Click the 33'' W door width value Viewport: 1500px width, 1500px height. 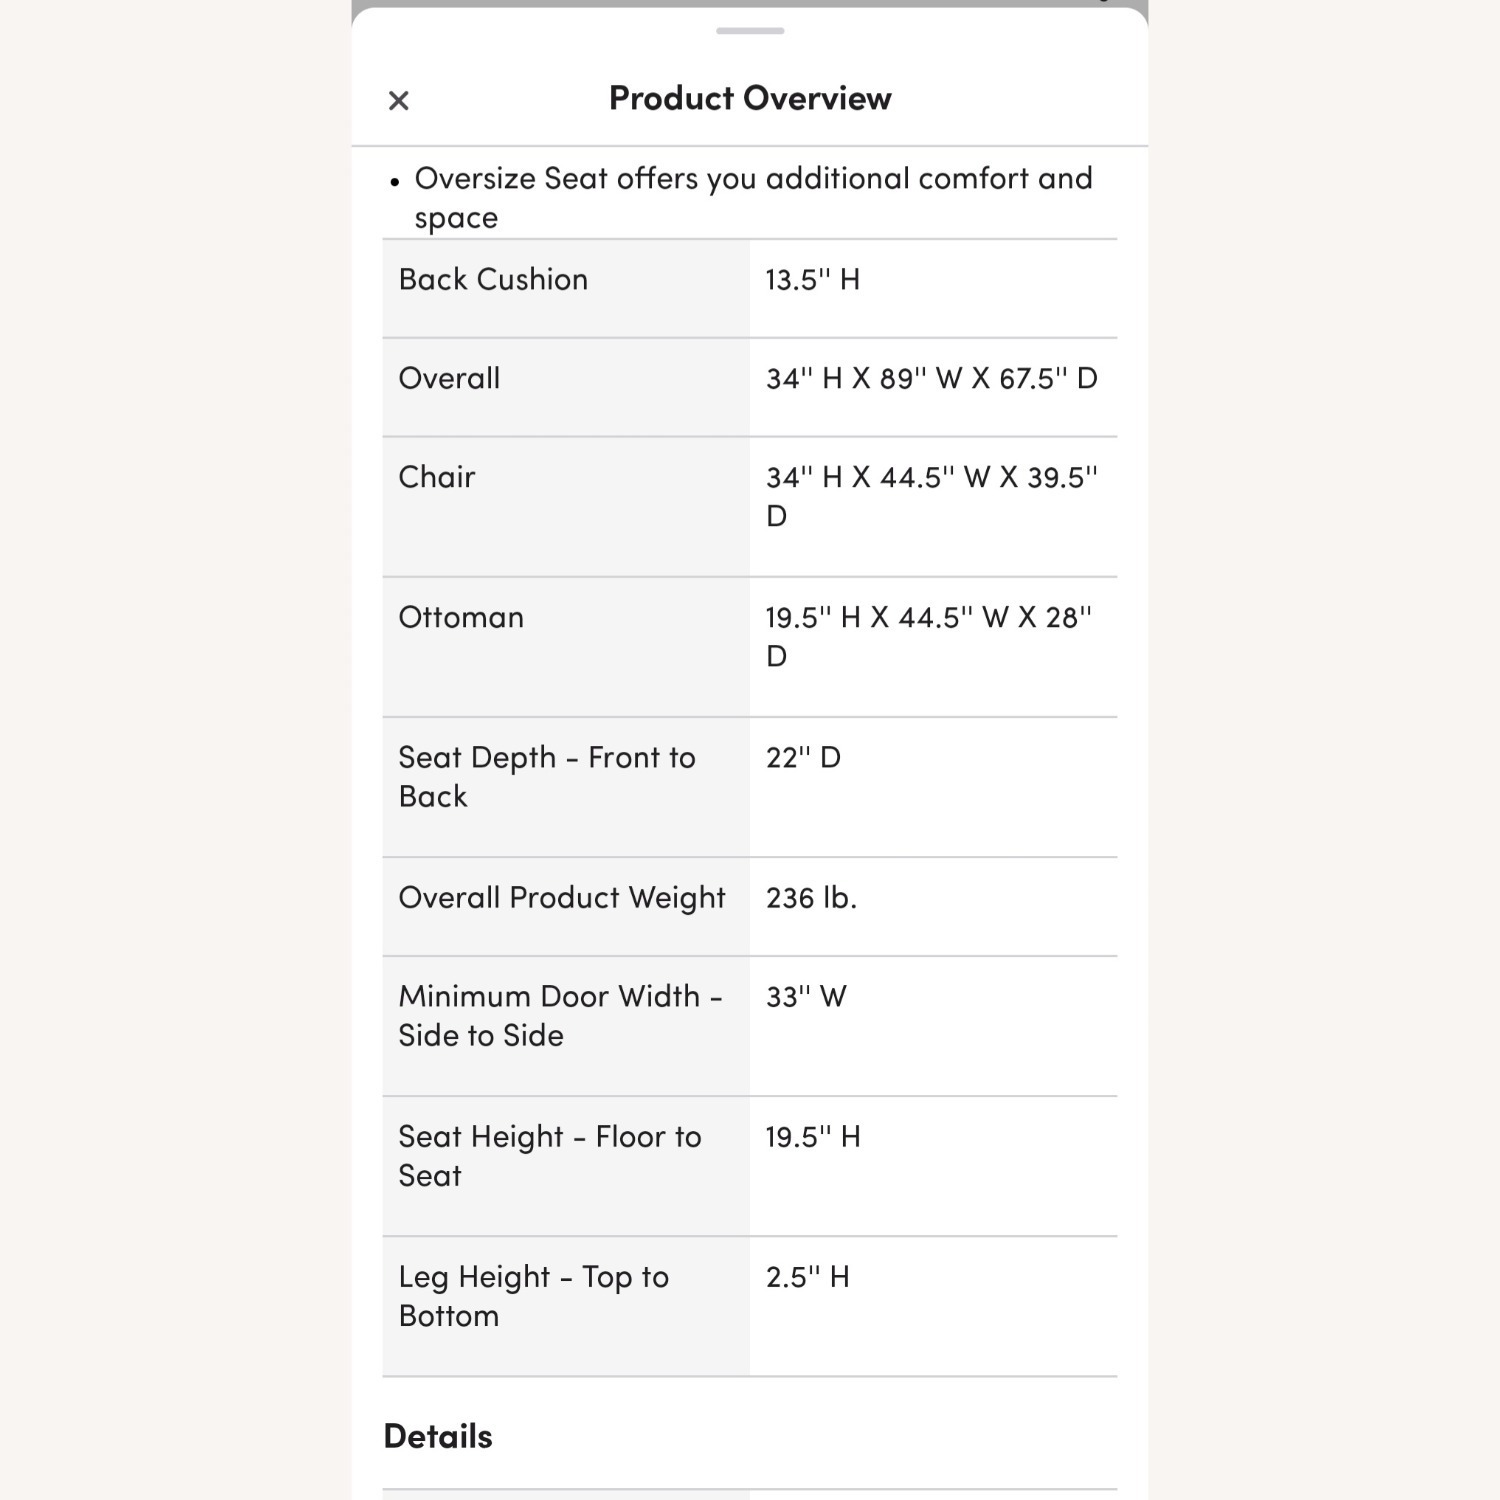pyautogui.click(x=806, y=997)
